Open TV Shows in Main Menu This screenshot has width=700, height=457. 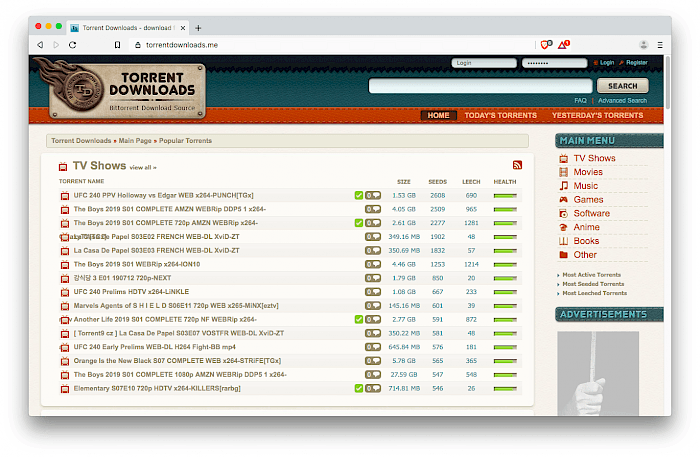(x=594, y=158)
